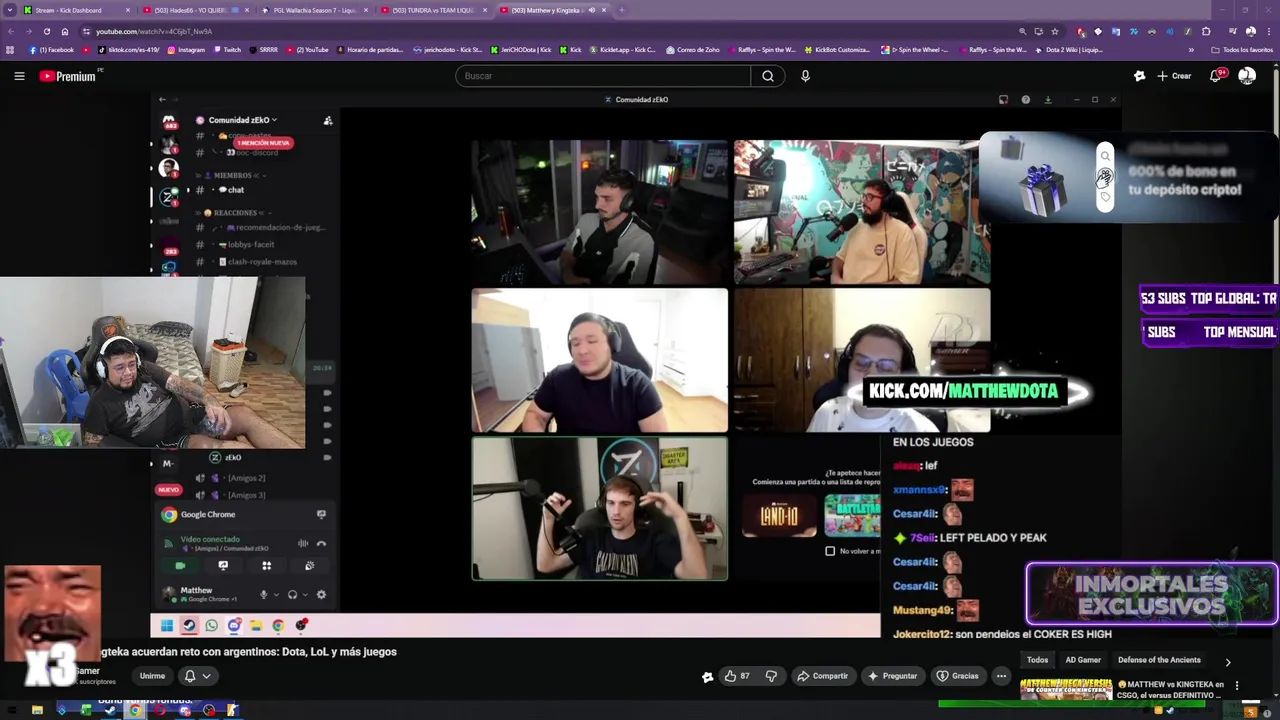Open Discord user settings gear

[321, 594]
